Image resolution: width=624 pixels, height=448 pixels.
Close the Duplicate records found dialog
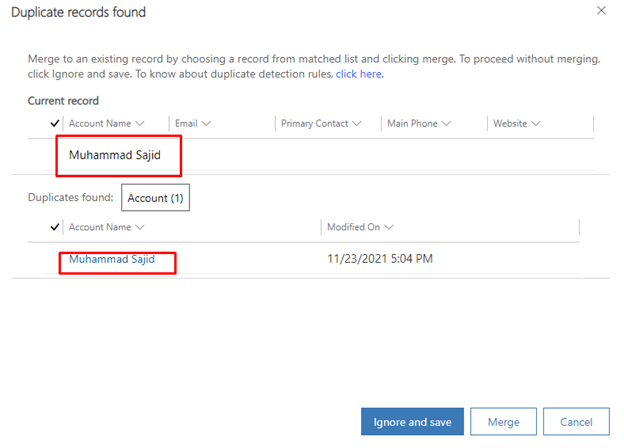tap(601, 11)
